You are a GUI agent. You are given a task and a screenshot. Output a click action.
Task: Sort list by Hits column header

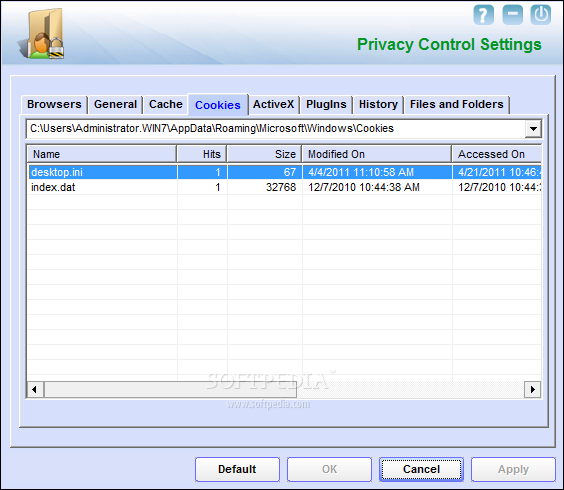[x=202, y=154]
